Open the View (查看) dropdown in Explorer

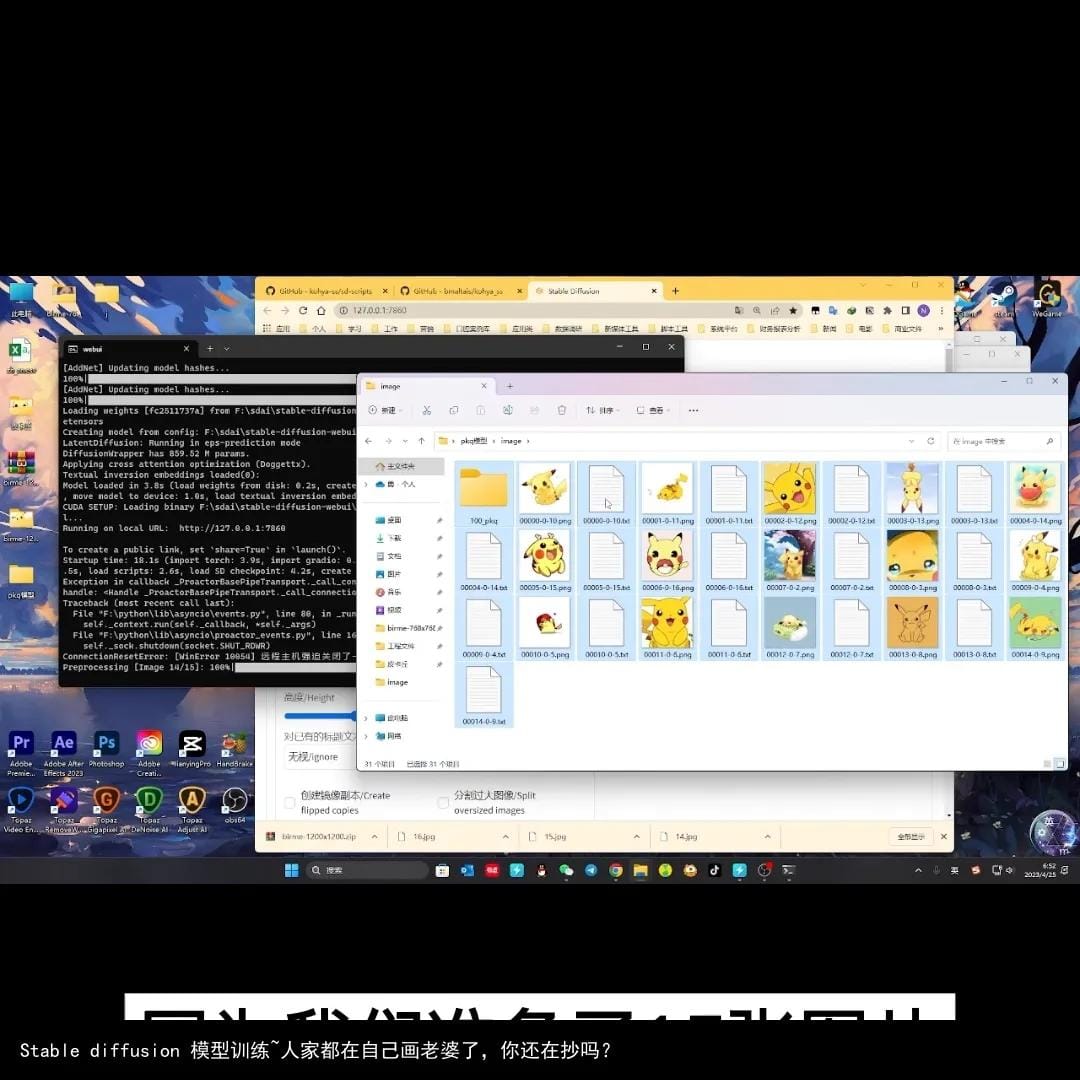click(x=653, y=411)
